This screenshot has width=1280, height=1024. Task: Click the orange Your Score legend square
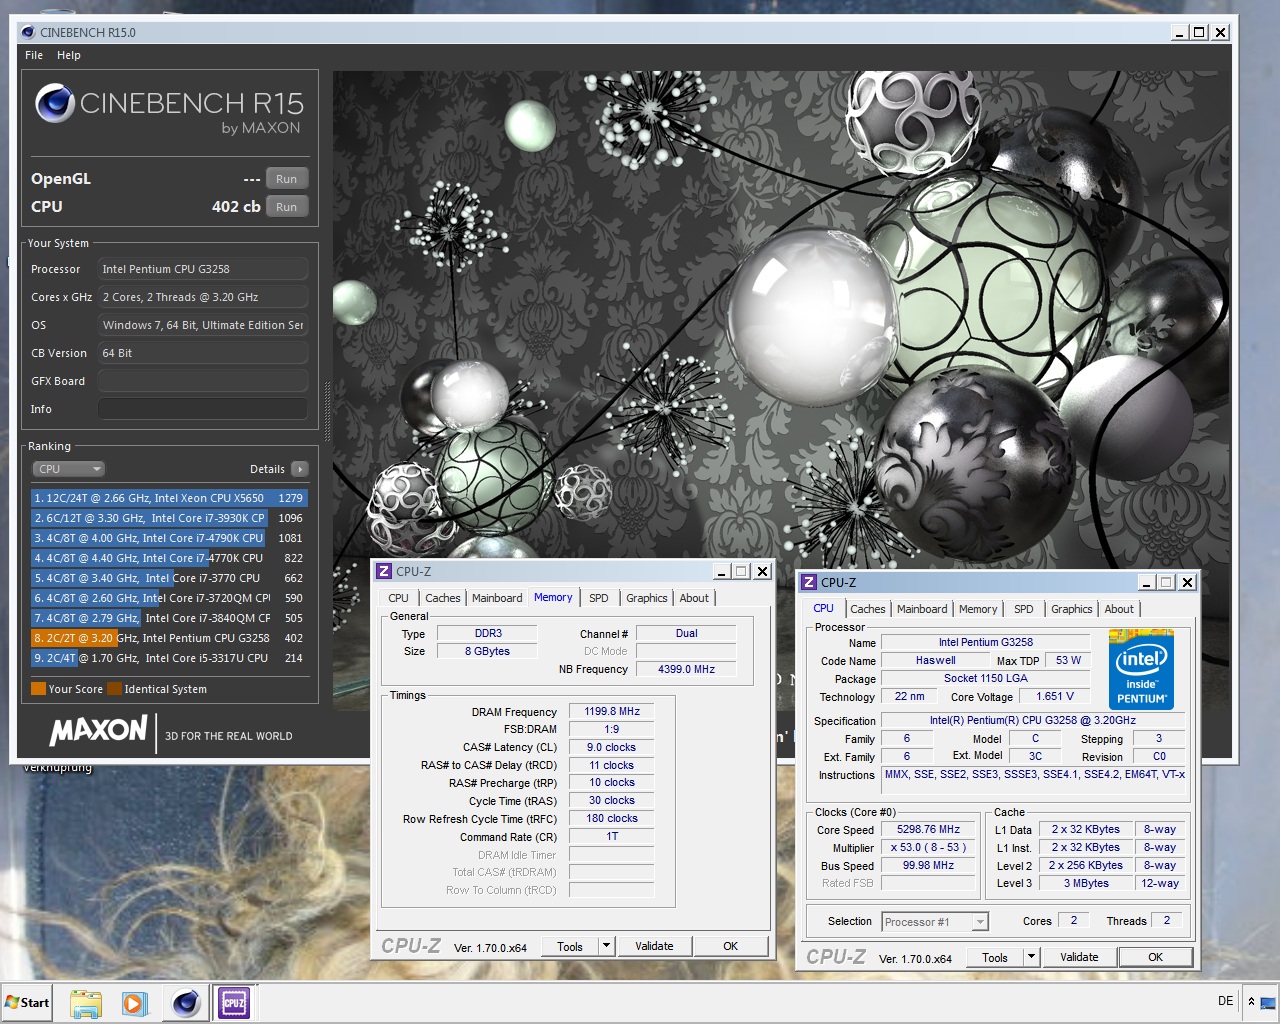click(38, 688)
